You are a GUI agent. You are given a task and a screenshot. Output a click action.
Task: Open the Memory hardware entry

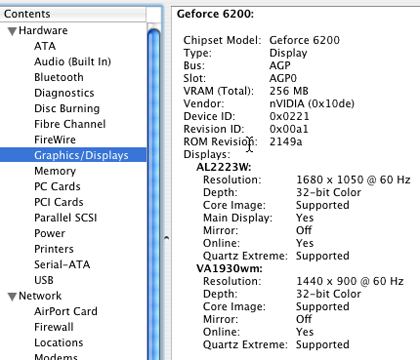click(55, 171)
